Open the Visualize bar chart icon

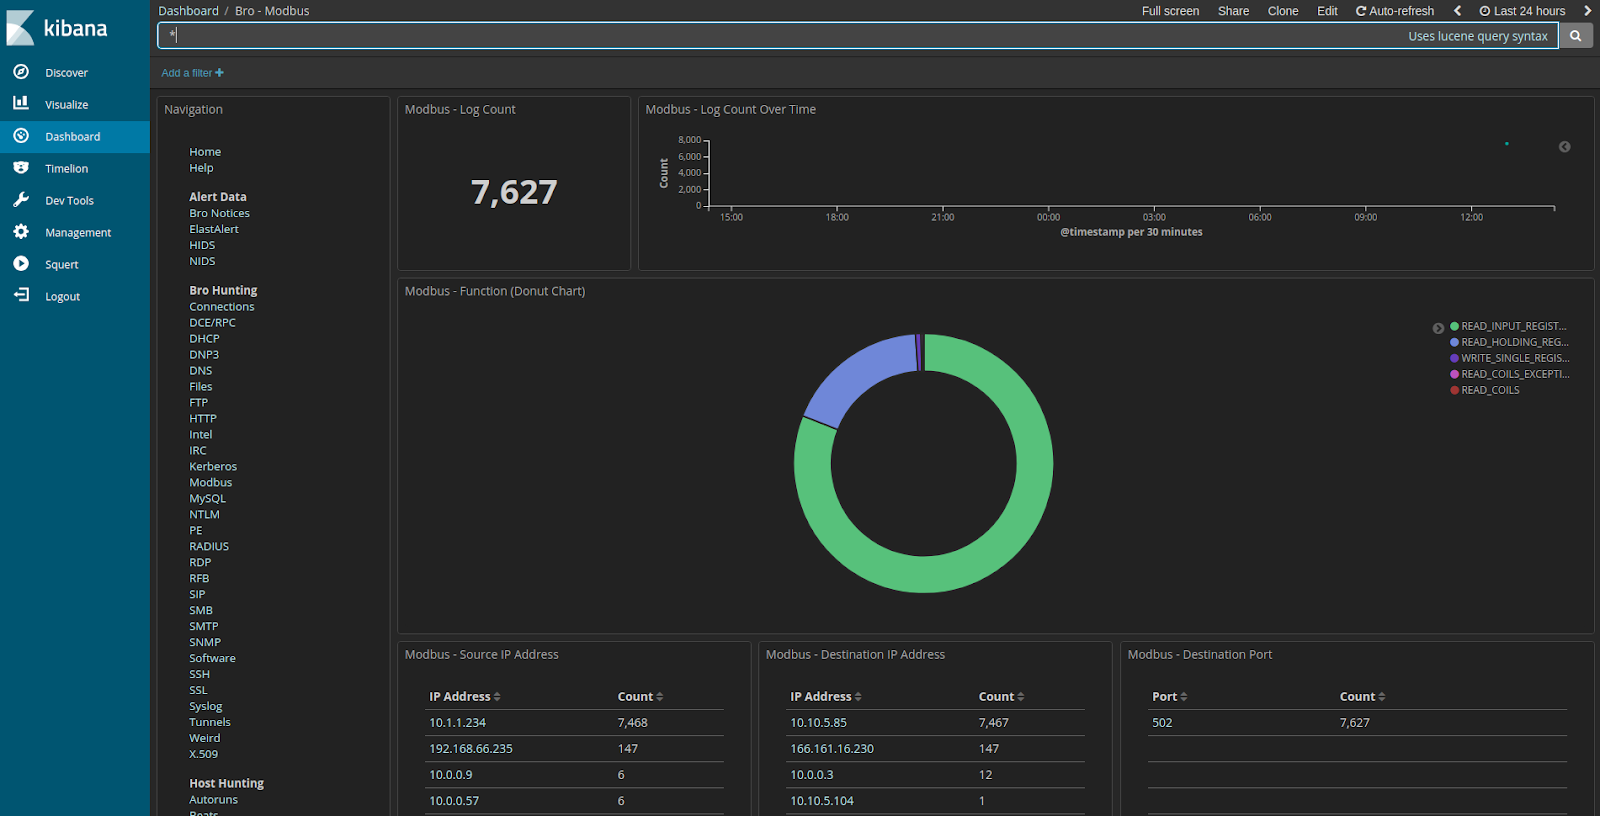pyautogui.click(x=21, y=103)
